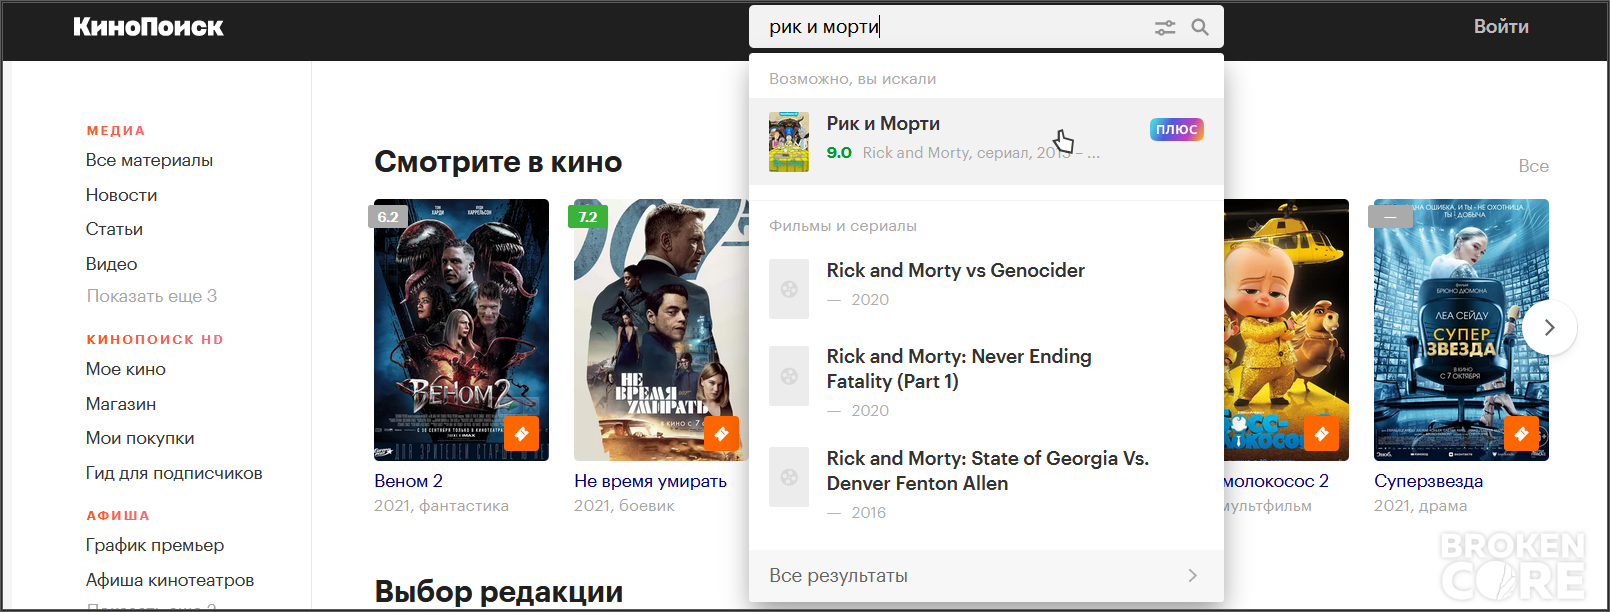Open Статьи in the sidebar
Image resolution: width=1610 pixels, height=612 pixels.
(114, 229)
